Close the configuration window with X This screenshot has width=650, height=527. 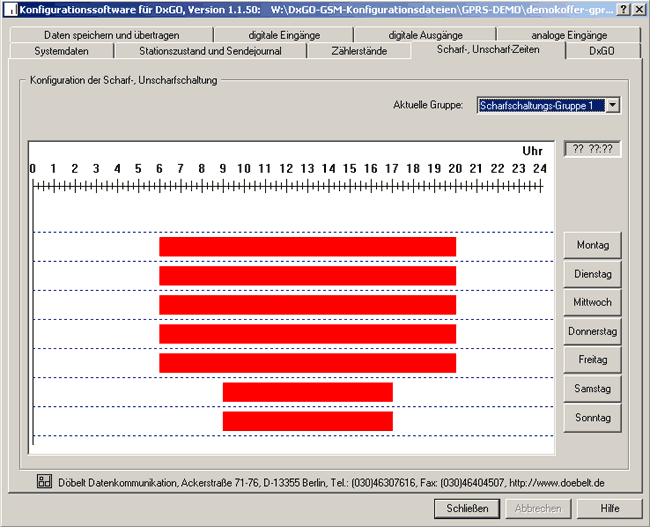[640, 9]
